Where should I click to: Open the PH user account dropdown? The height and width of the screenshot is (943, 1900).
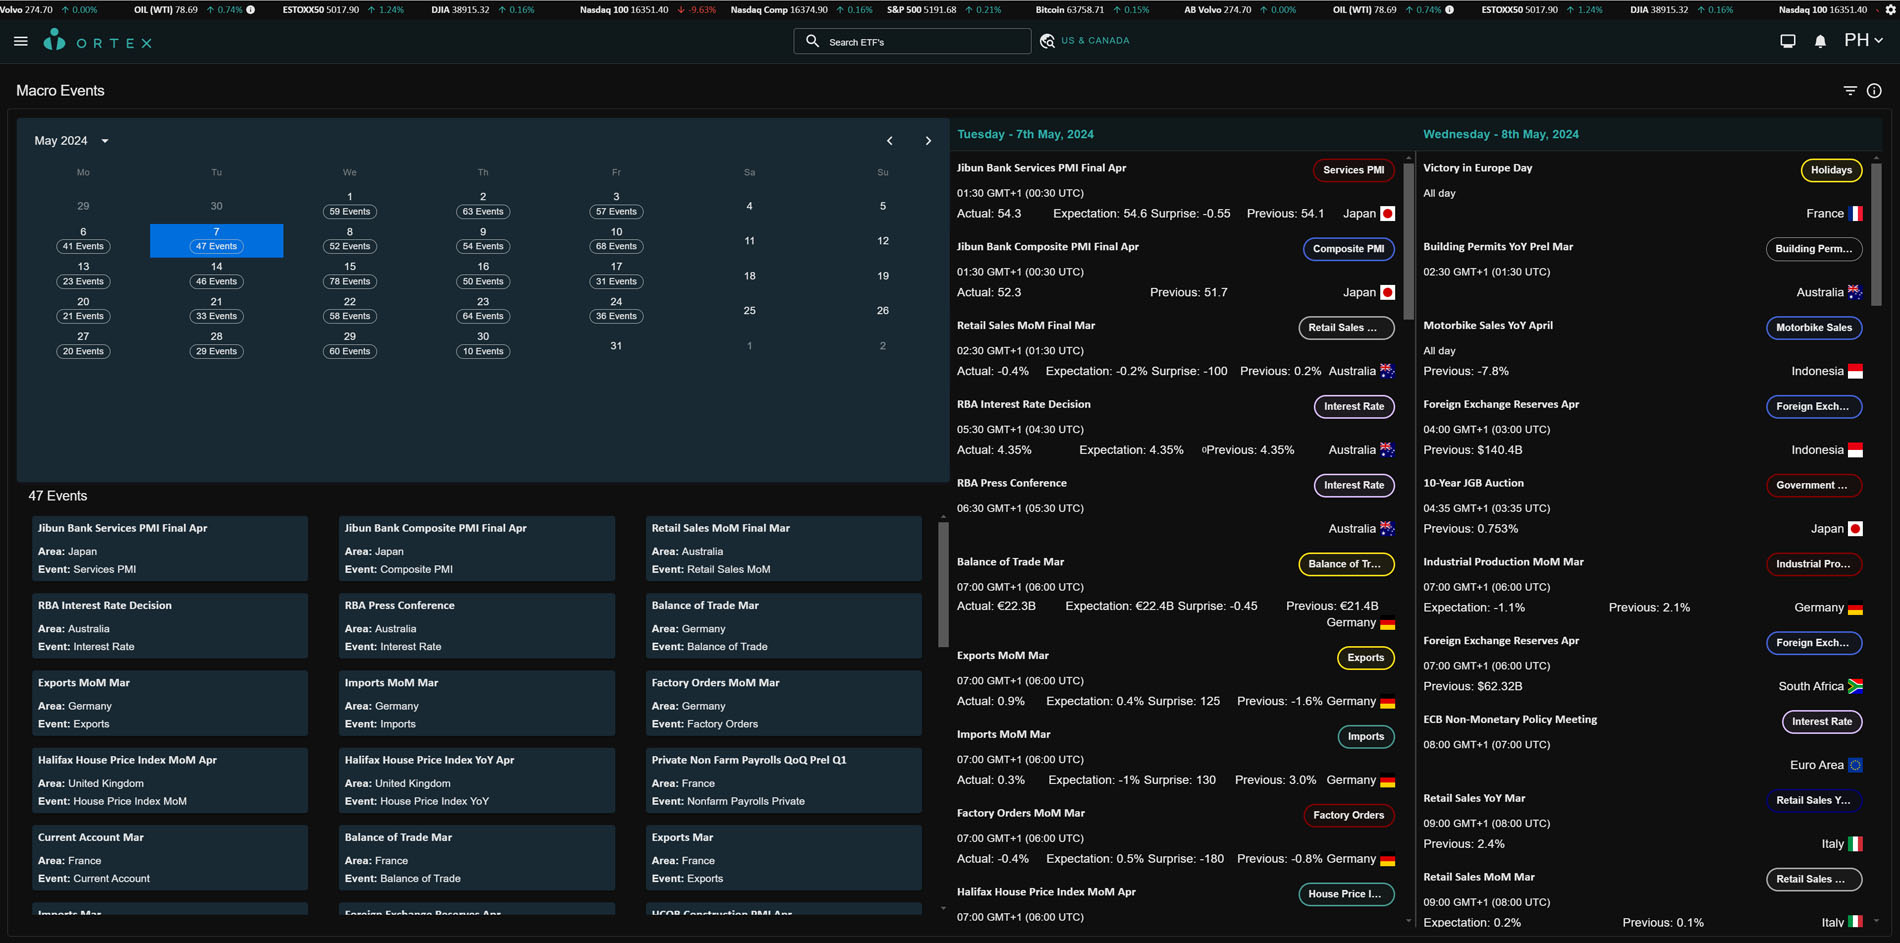[x=1863, y=41]
